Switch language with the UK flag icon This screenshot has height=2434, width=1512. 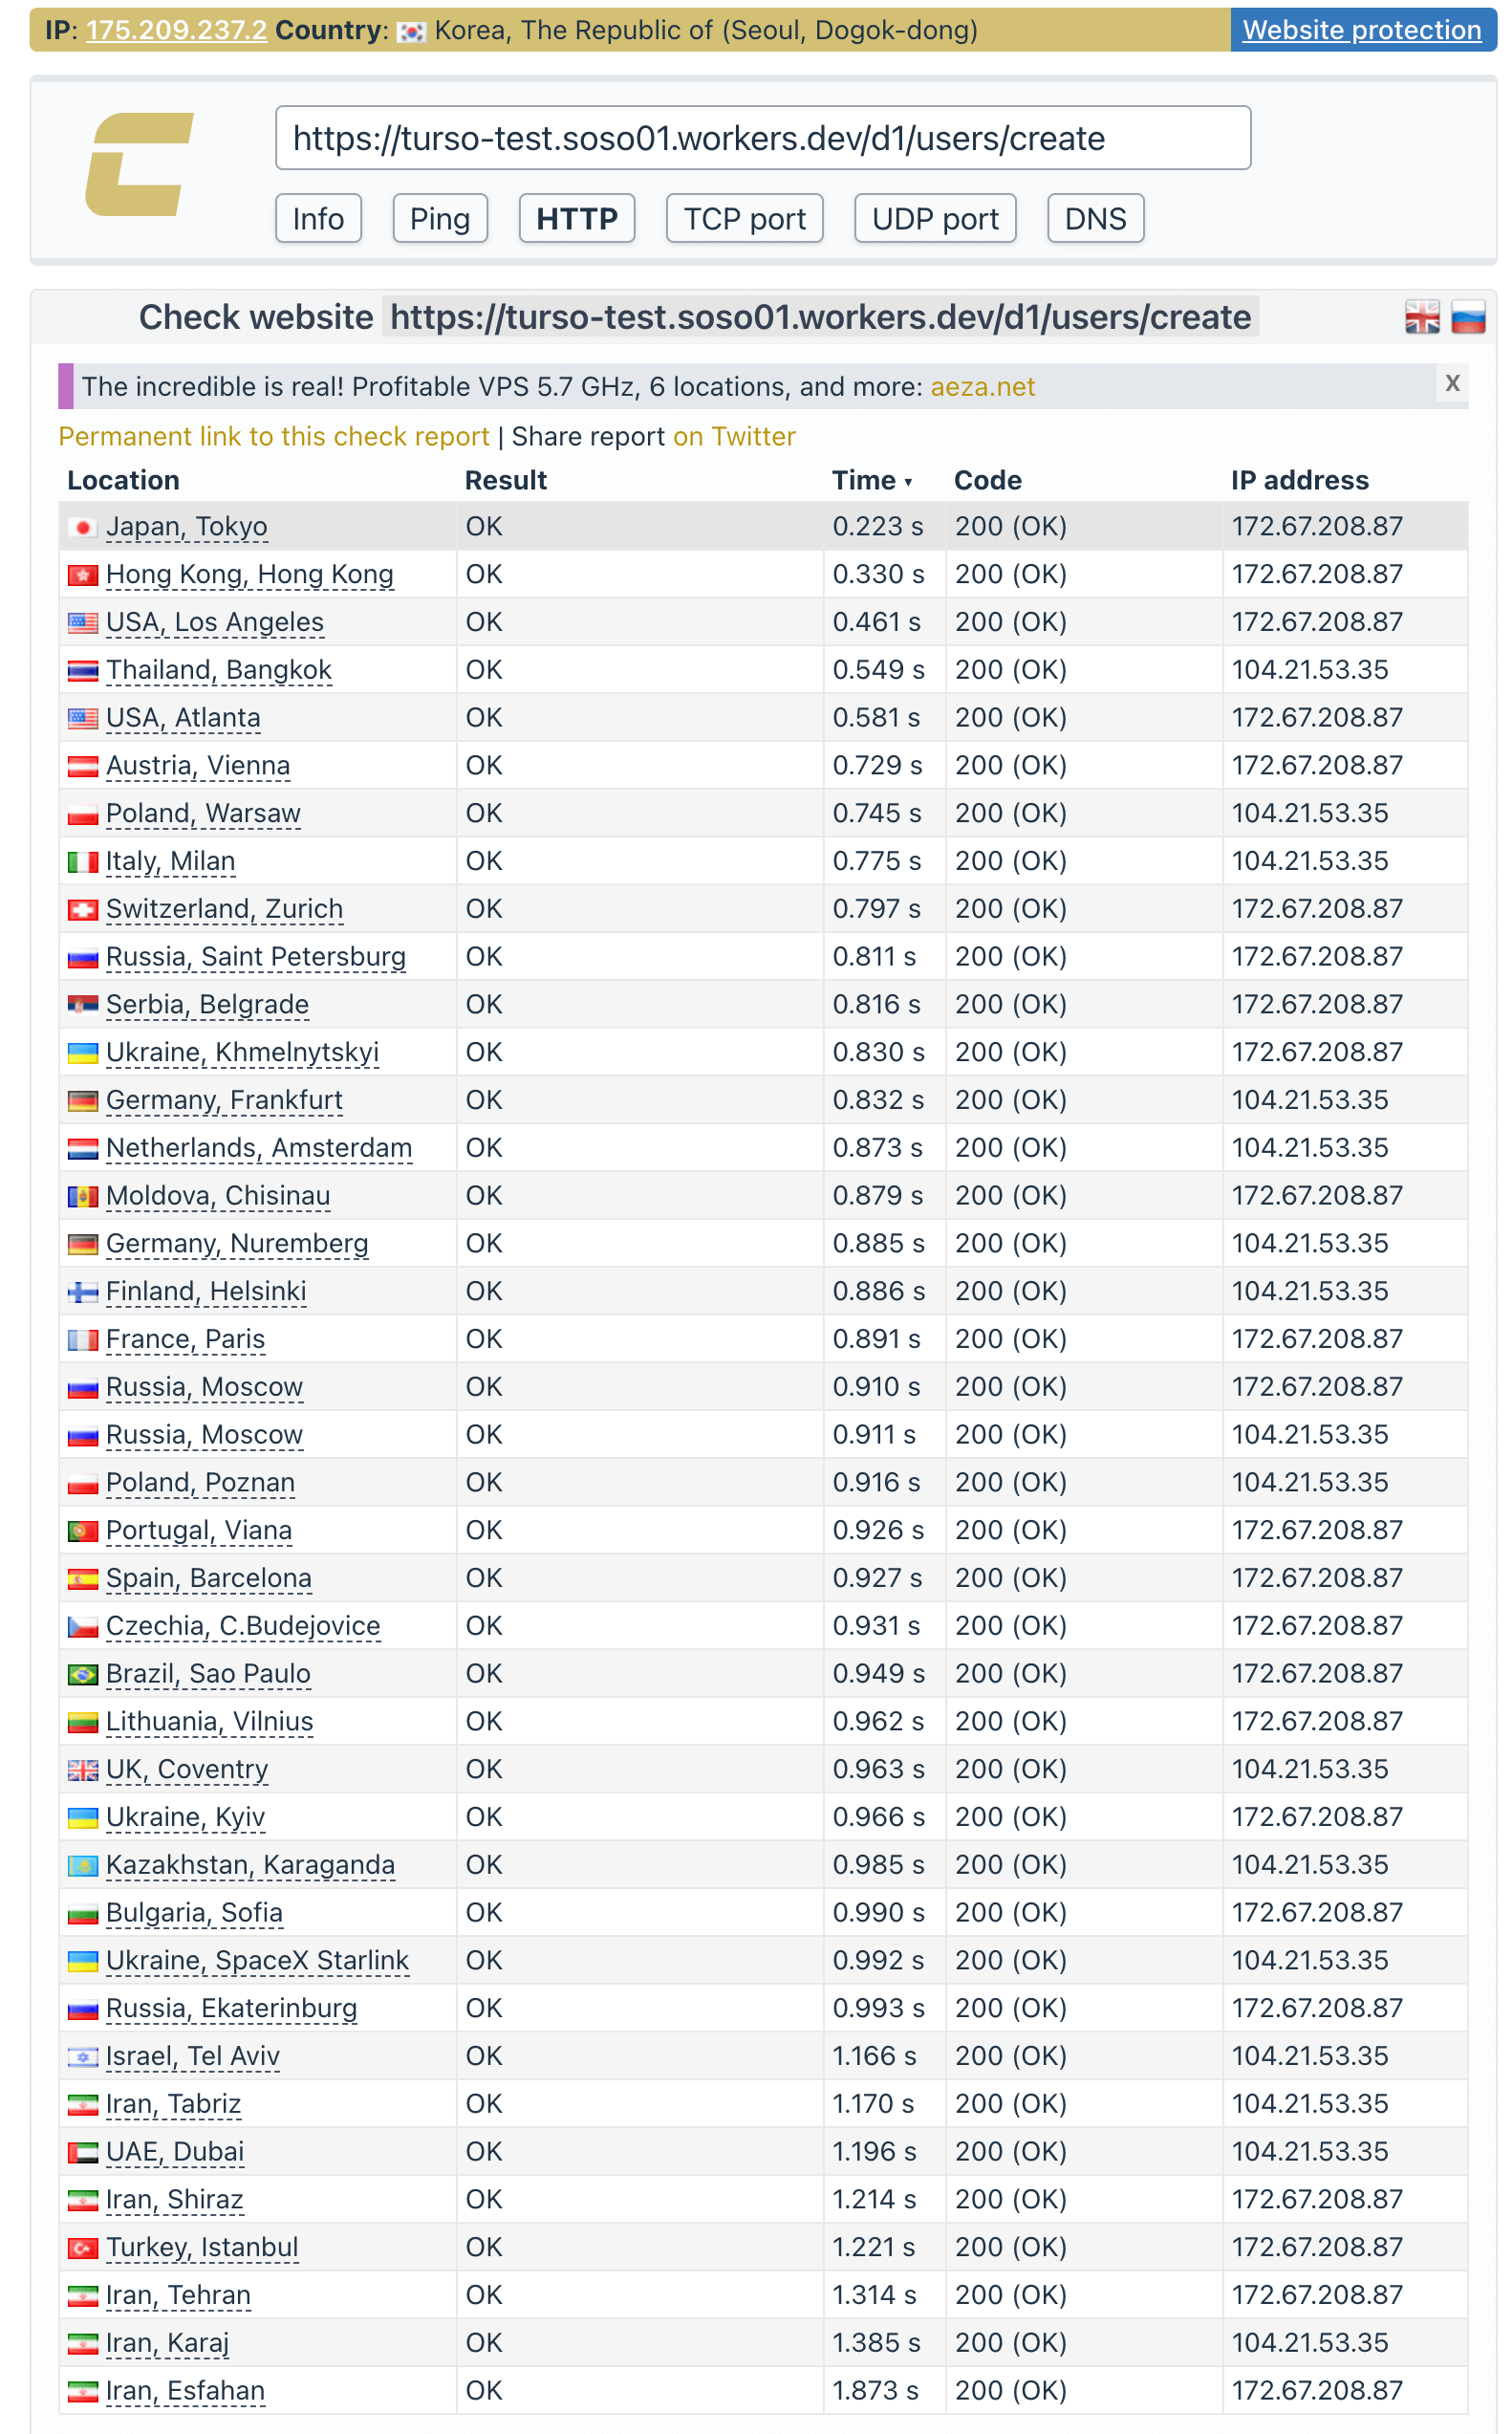[1421, 318]
